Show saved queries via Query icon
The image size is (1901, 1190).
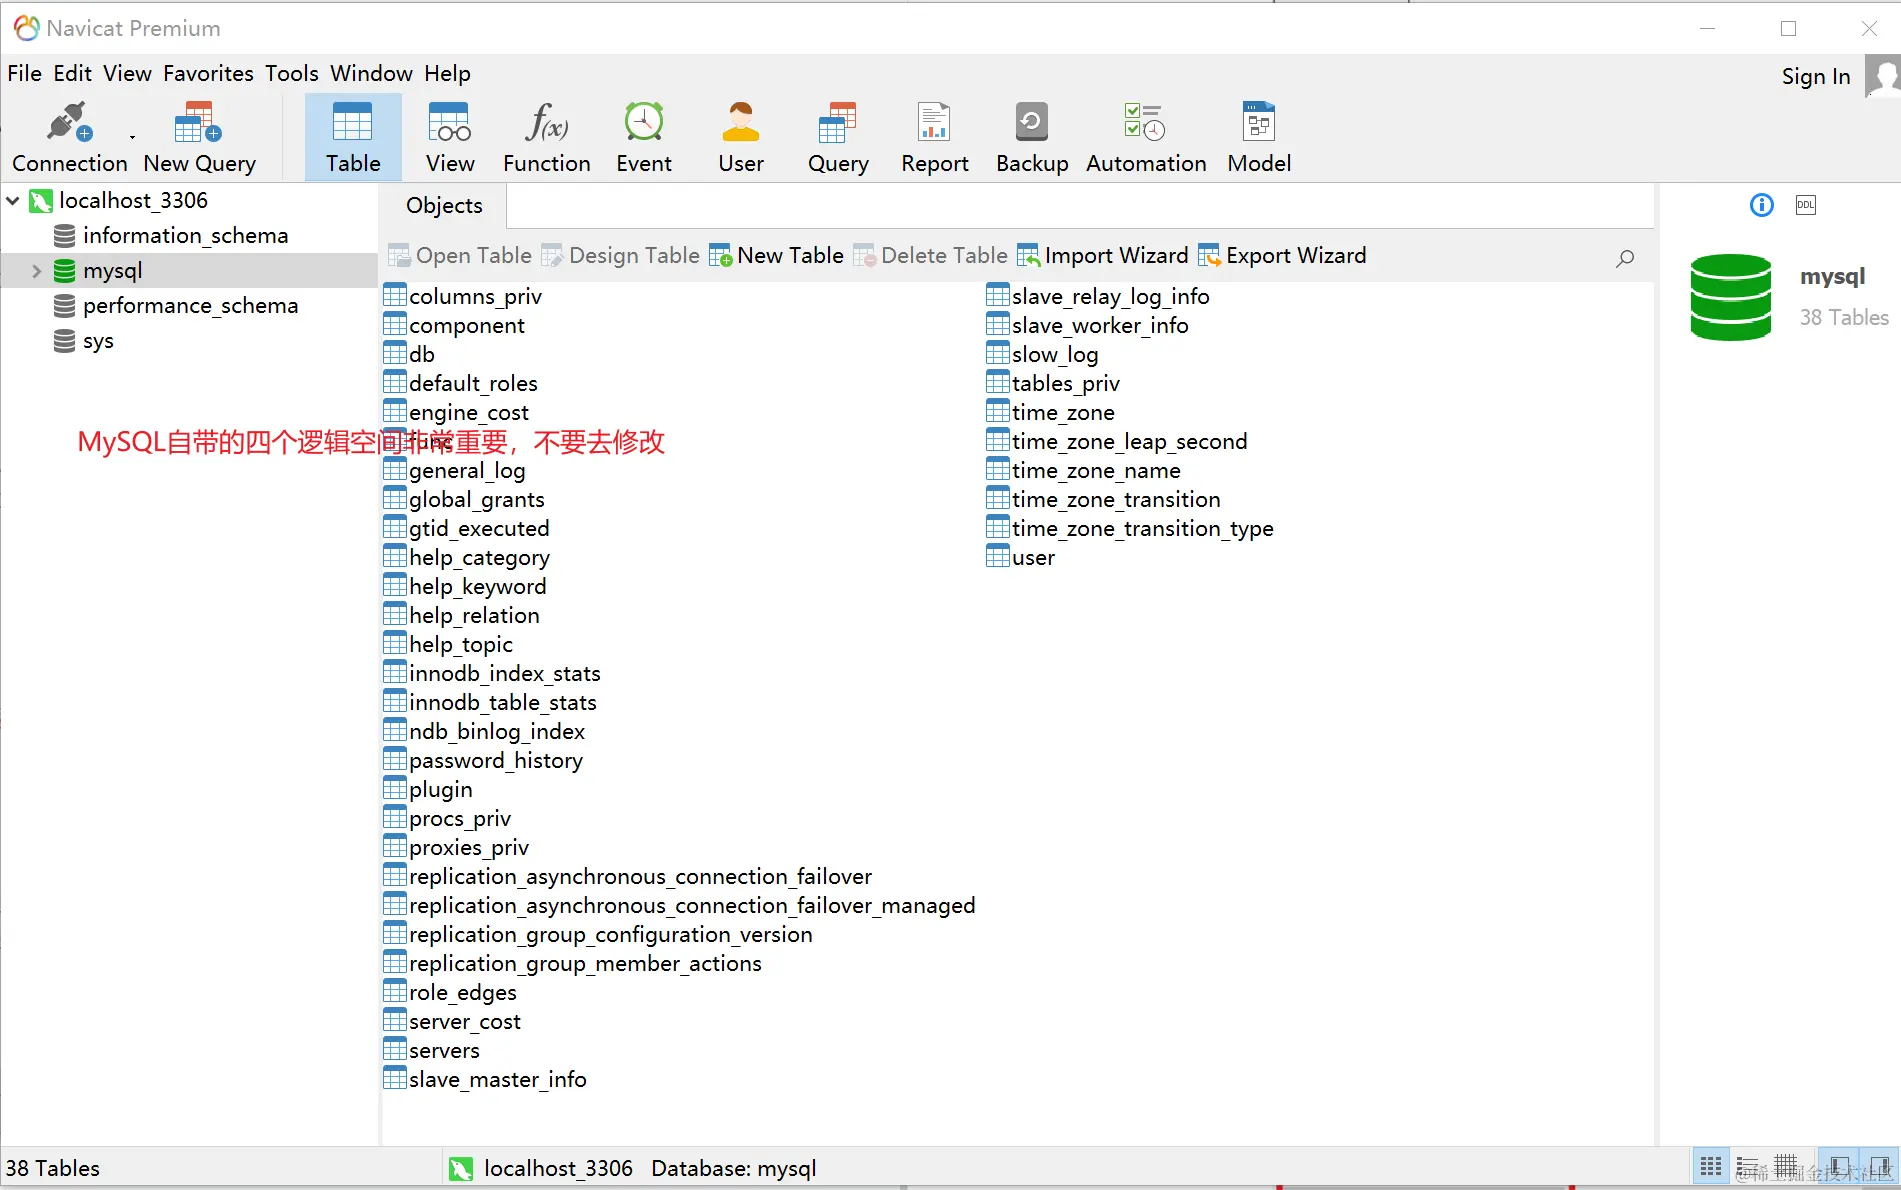838,137
